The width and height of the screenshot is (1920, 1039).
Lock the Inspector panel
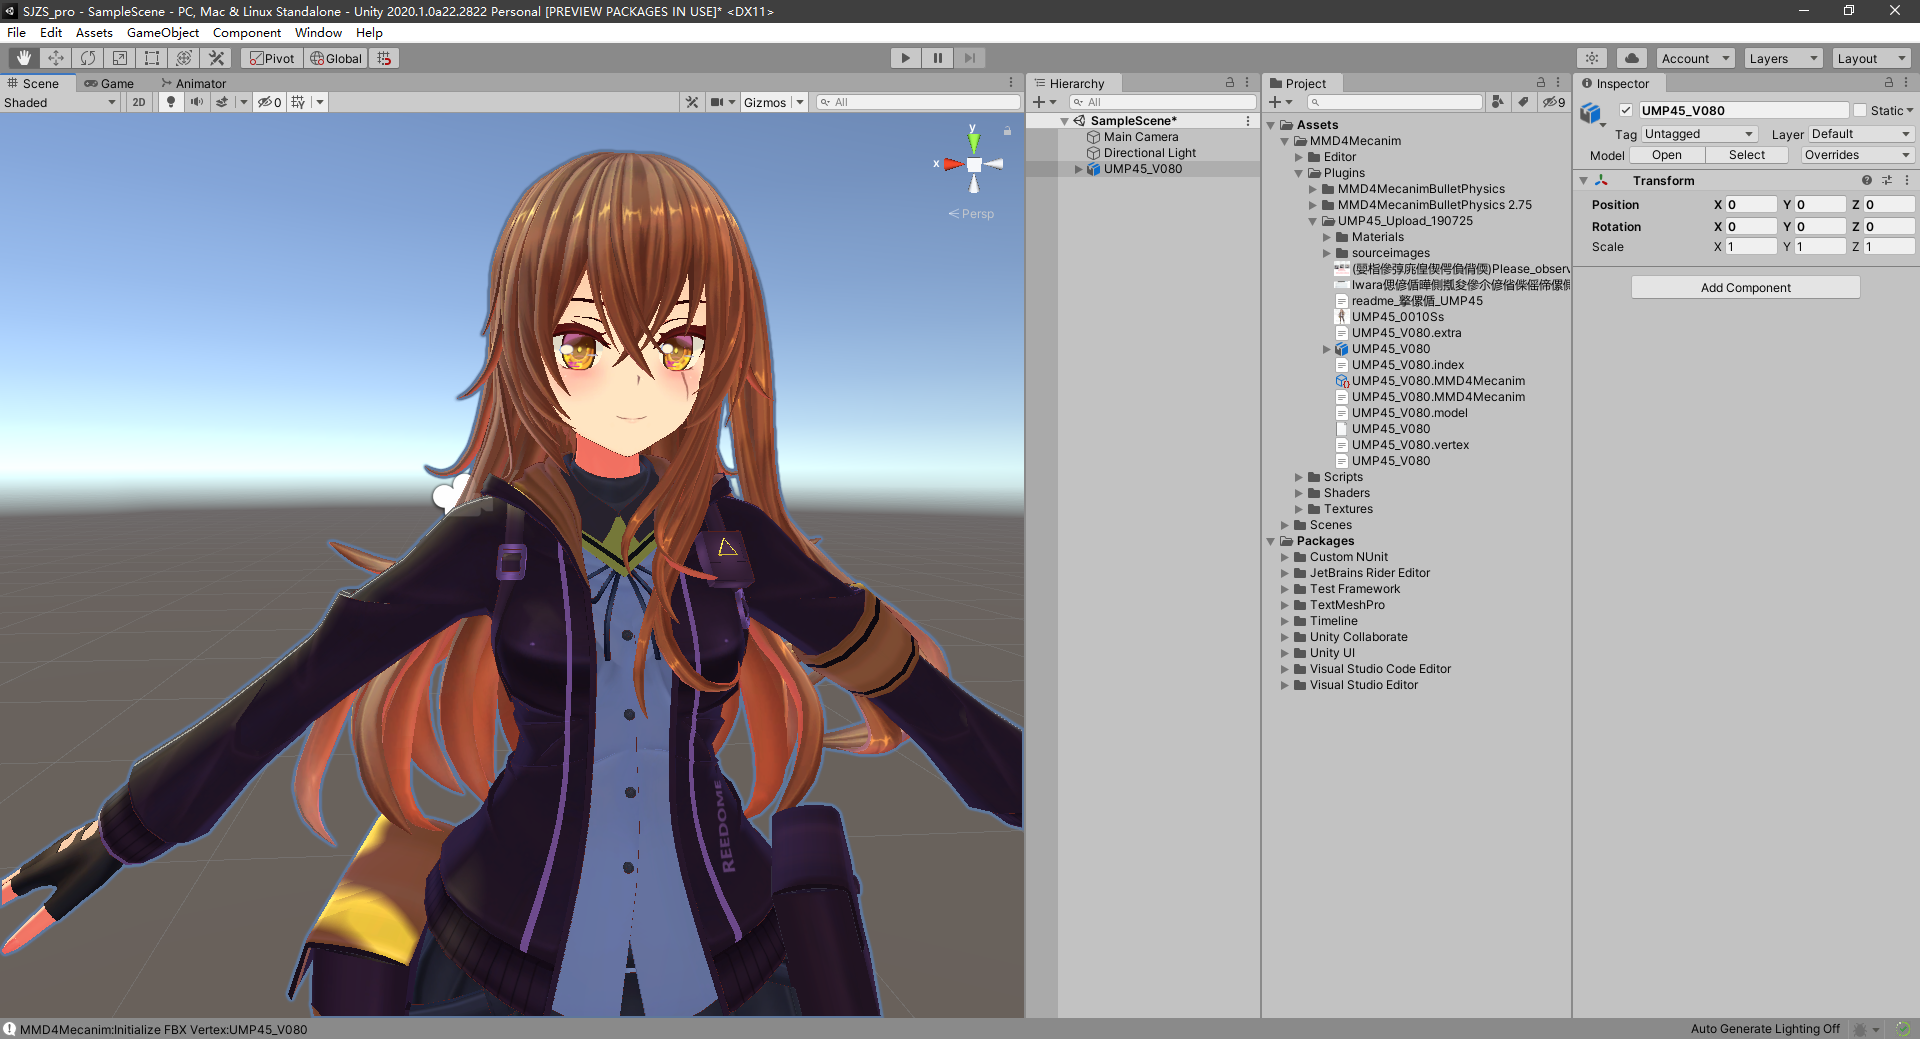(1889, 83)
